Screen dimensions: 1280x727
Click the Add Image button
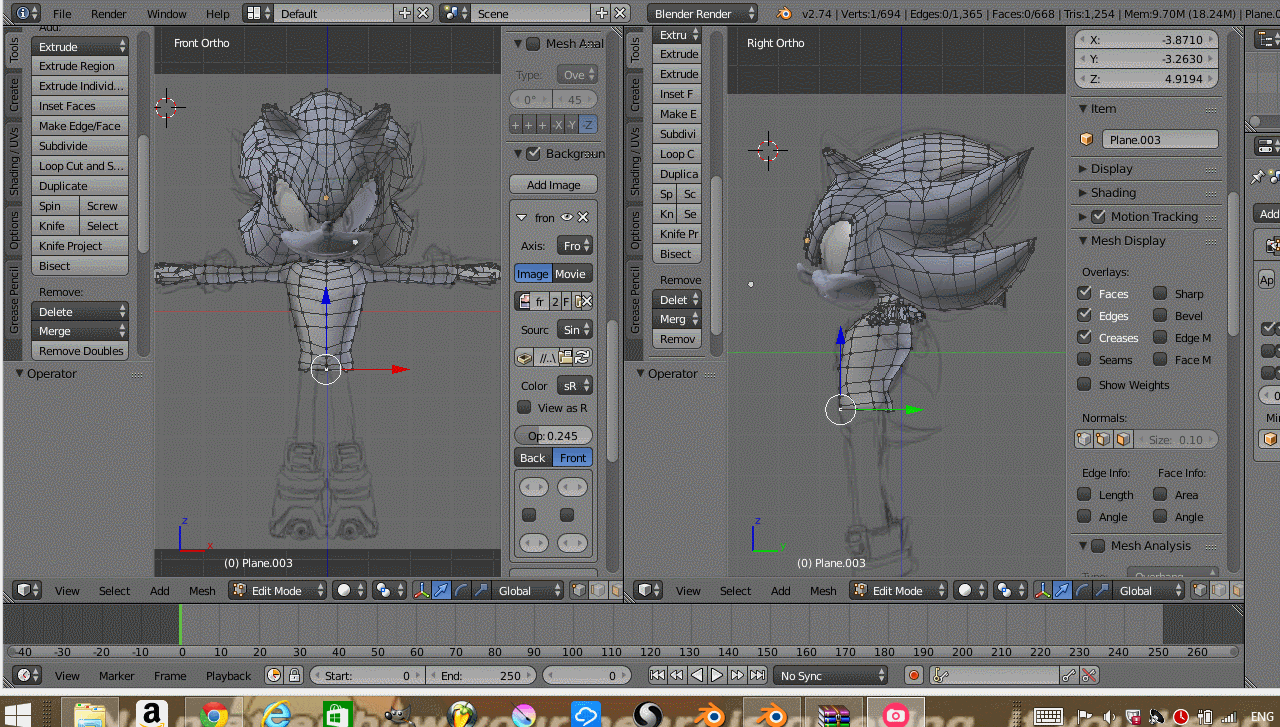tap(553, 184)
